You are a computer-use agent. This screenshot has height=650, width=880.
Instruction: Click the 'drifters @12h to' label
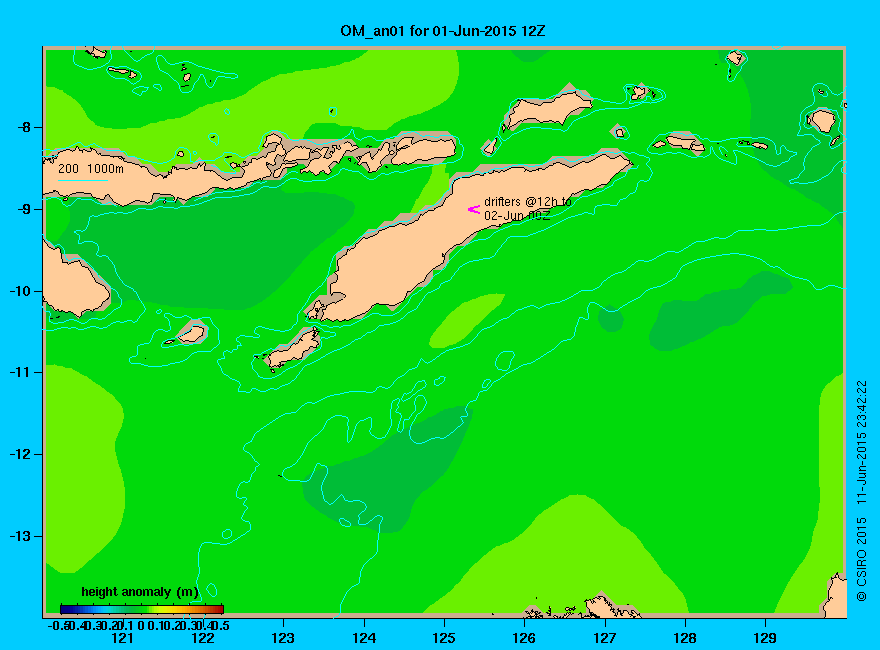[x=528, y=202]
